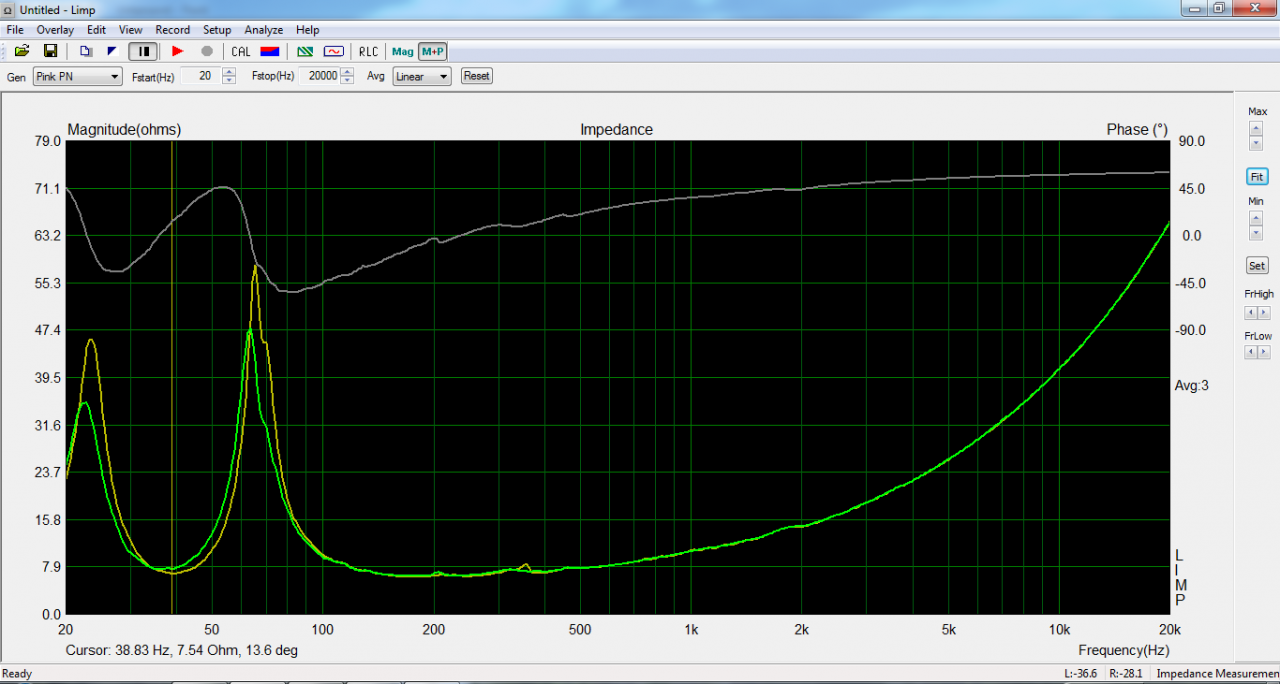Click the Reset averaging button

tap(477, 76)
